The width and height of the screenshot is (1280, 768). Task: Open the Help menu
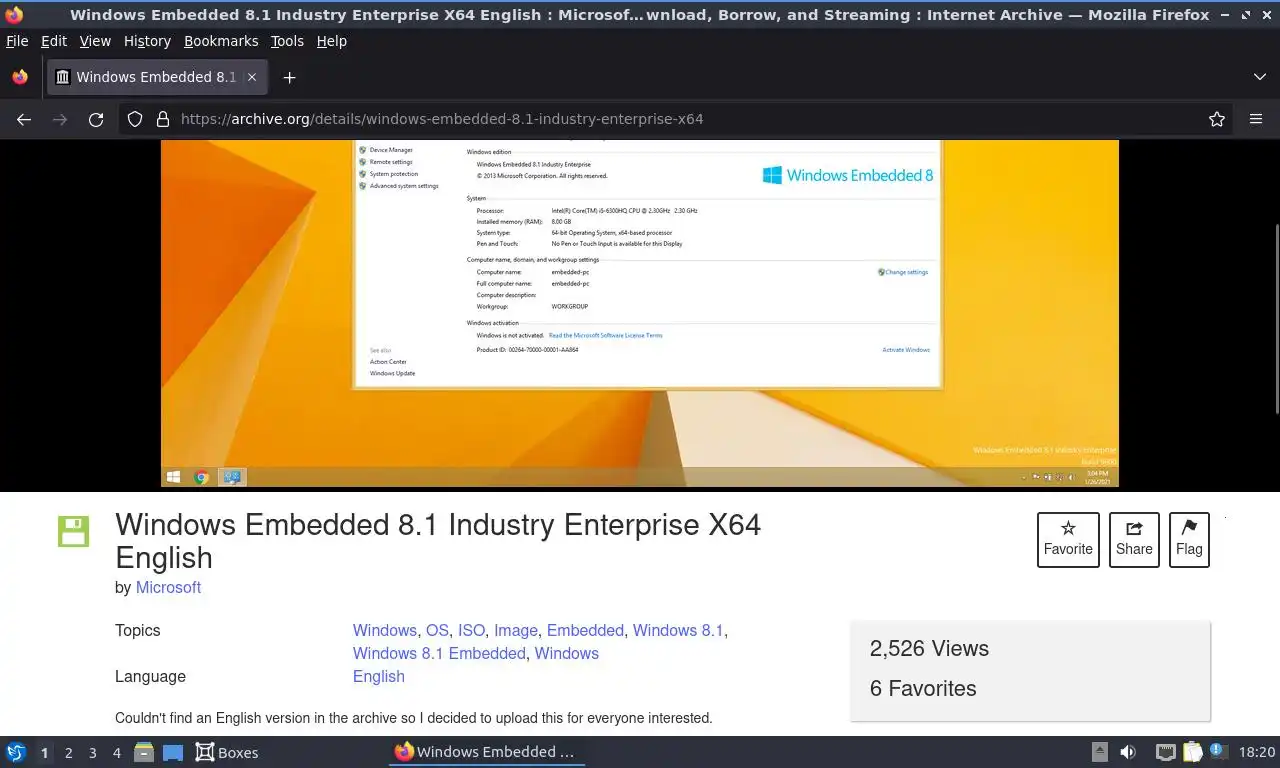(x=332, y=41)
